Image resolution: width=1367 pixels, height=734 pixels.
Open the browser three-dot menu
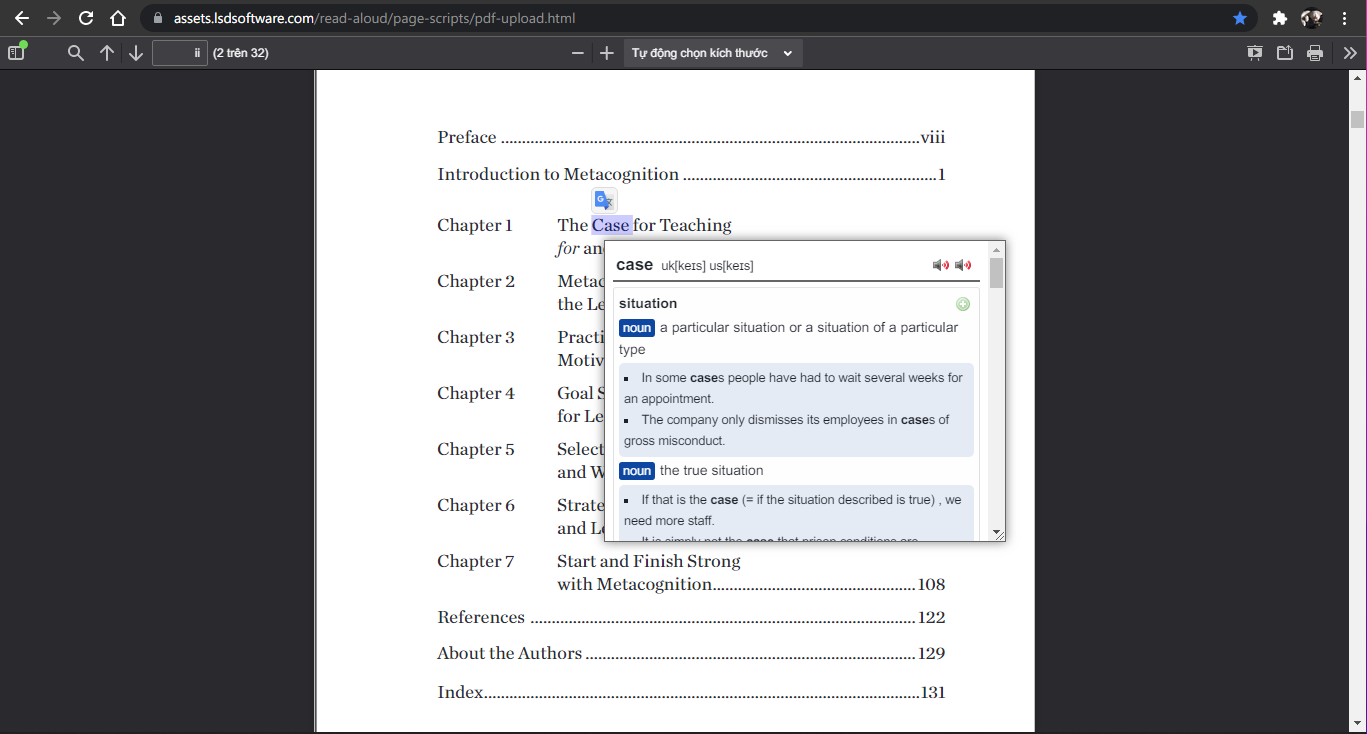1345,18
